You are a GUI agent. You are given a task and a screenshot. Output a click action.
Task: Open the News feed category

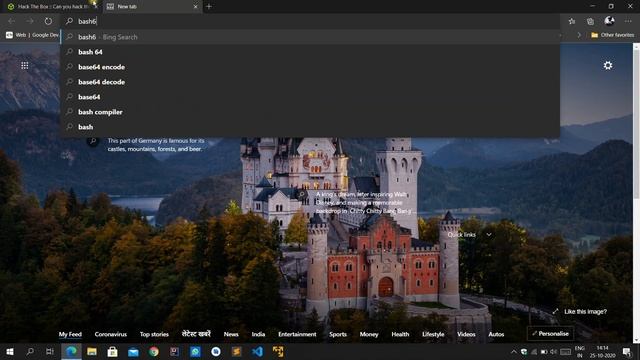231,334
